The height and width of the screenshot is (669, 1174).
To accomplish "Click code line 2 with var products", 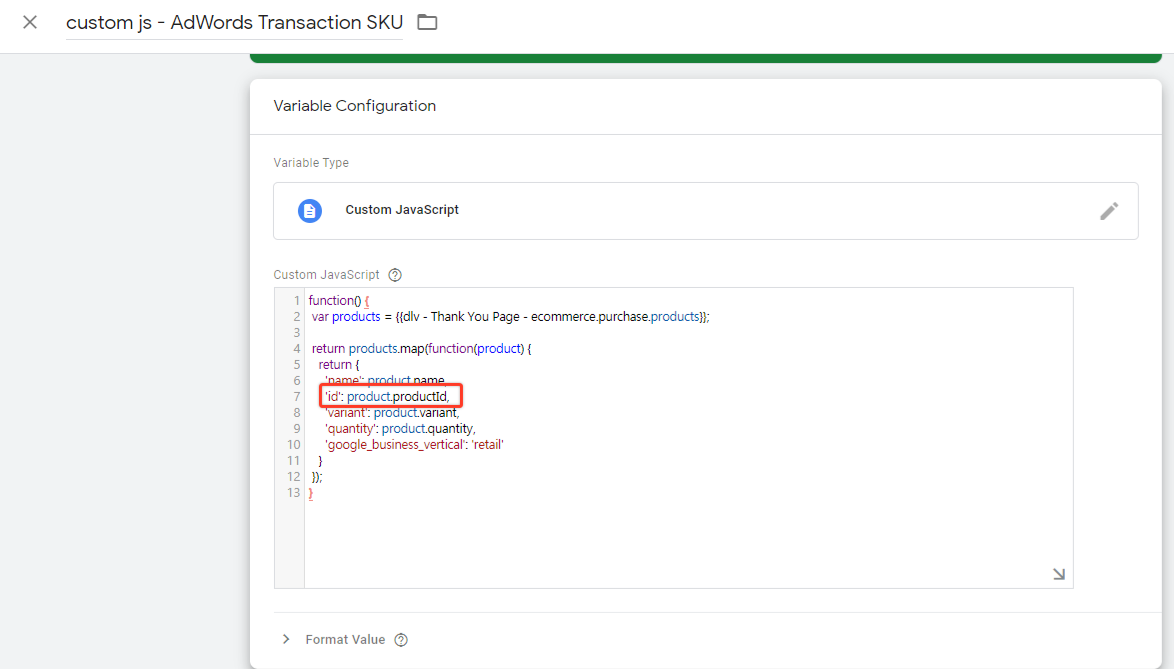I will pos(511,317).
